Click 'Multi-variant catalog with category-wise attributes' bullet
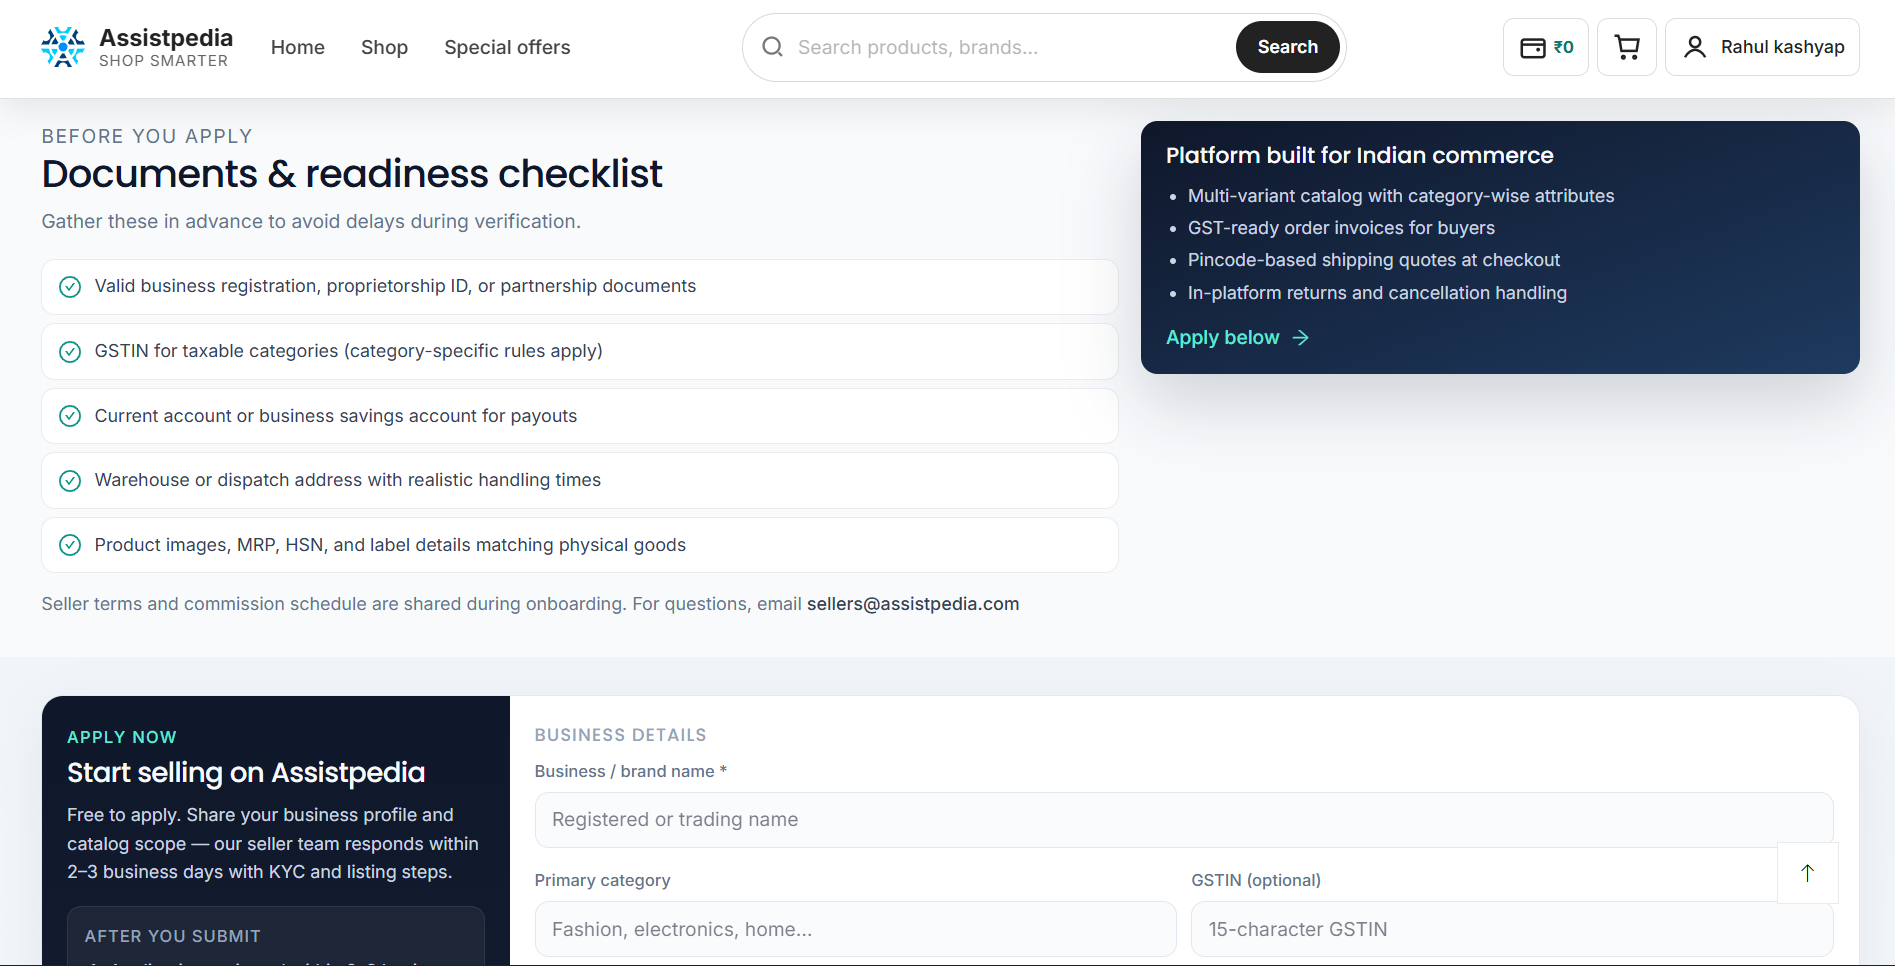This screenshot has height=966, width=1895. 1401,196
